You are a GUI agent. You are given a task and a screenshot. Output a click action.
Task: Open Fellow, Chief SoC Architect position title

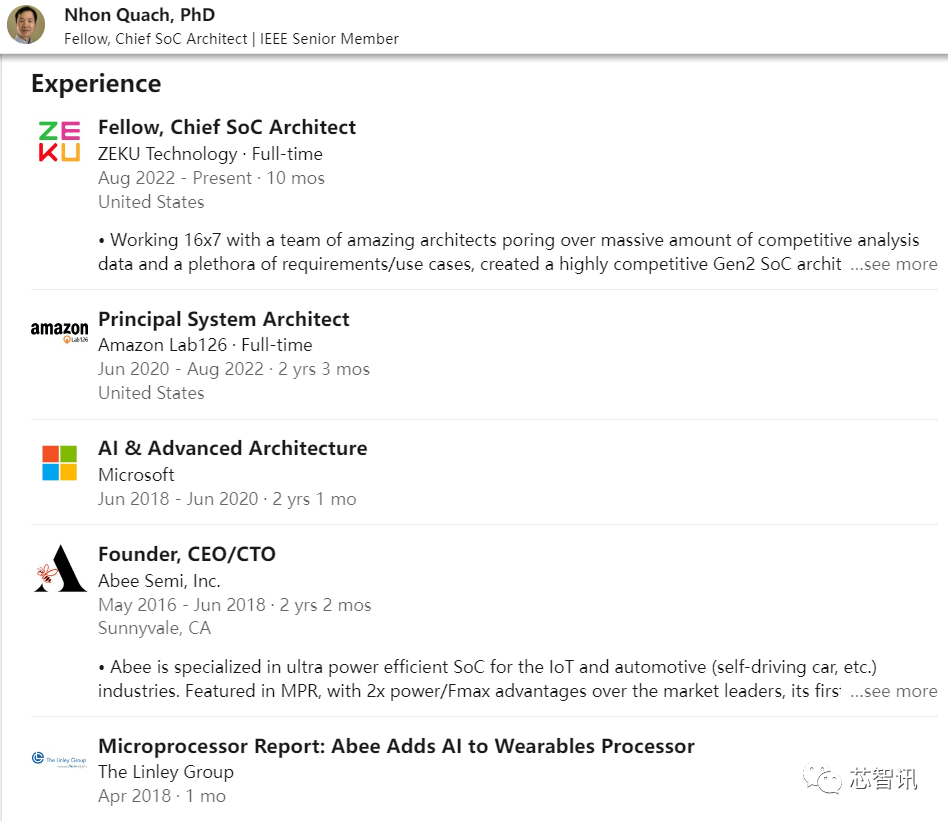[227, 127]
